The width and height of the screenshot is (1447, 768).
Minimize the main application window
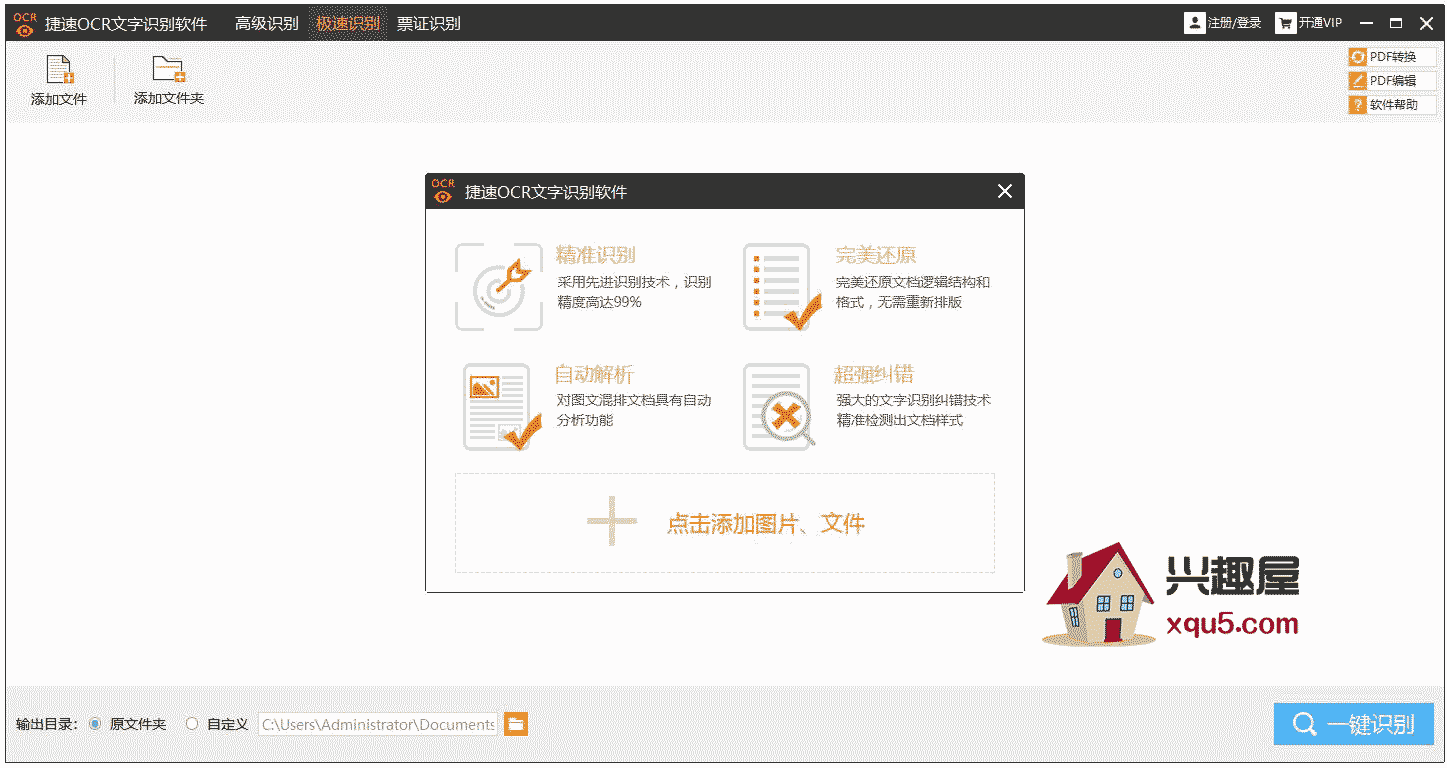1366,23
